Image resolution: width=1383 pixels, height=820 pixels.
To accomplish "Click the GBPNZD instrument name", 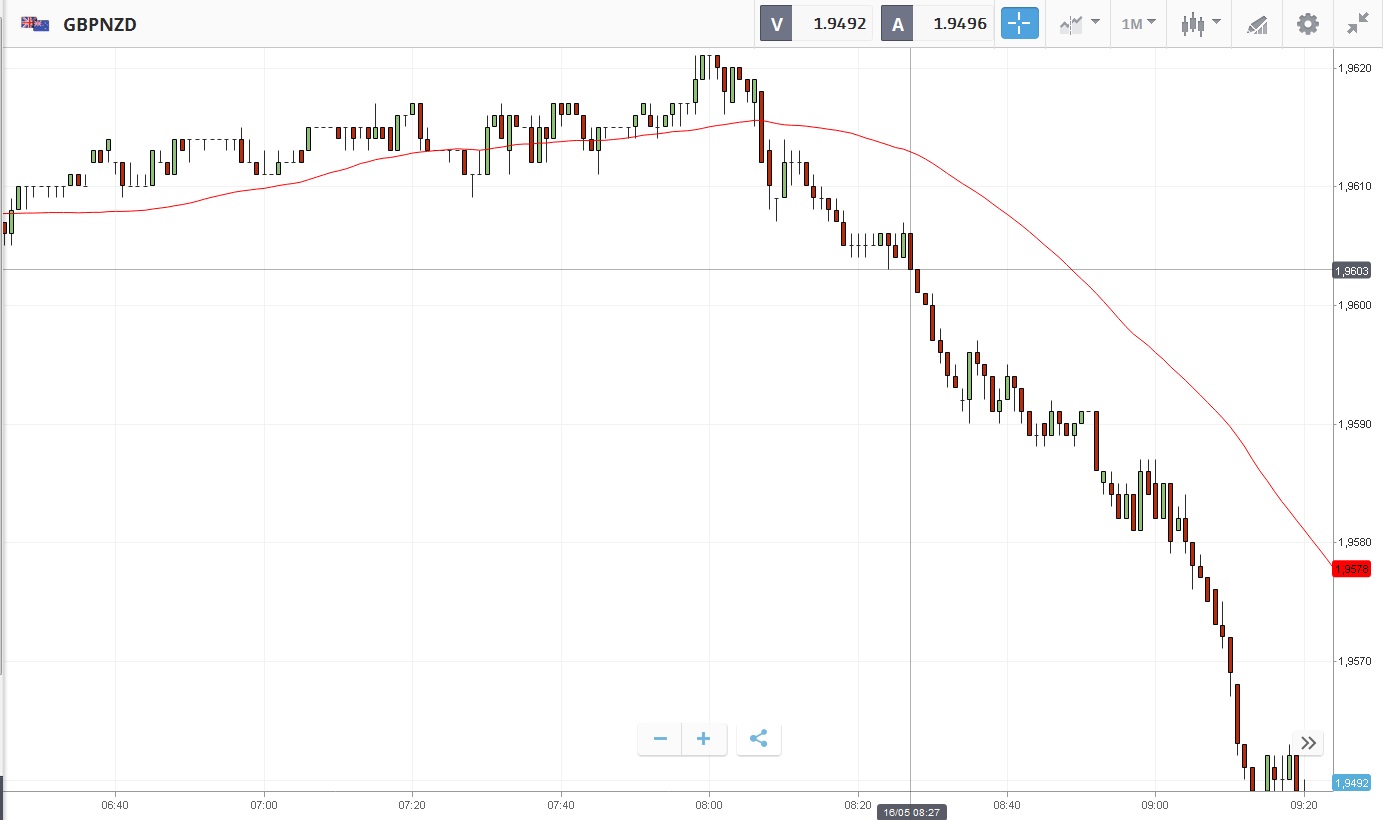I will point(100,24).
